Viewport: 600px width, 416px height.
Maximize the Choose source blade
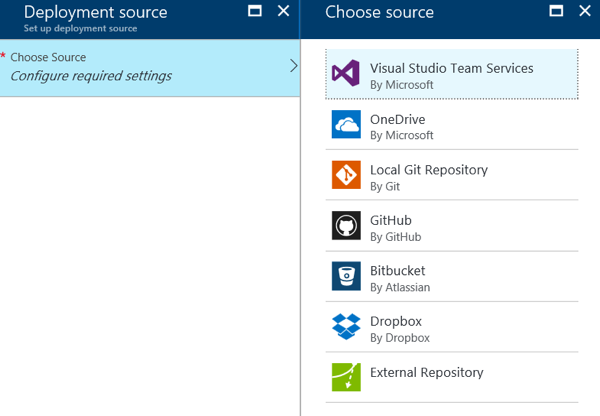tap(556, 11)
